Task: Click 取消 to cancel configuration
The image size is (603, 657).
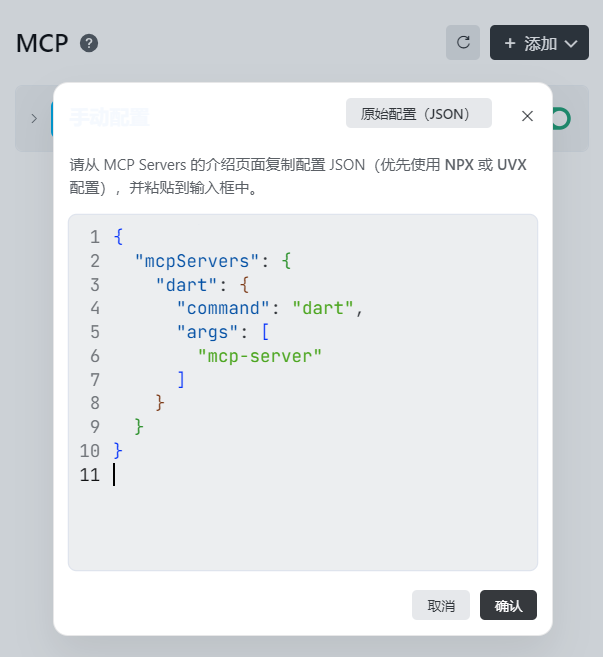Action: coord(441,605)
